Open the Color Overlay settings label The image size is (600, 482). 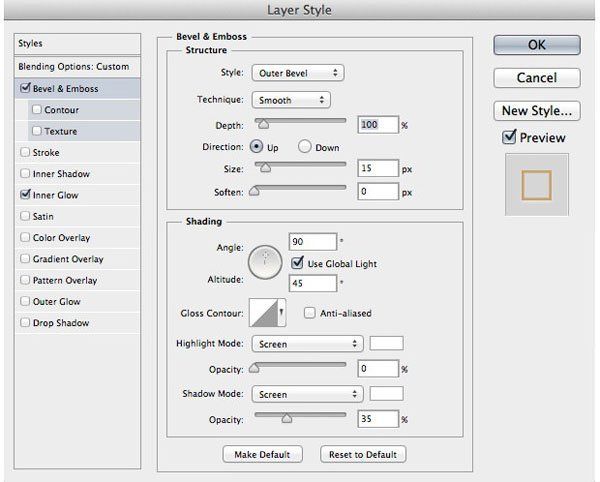pos(61,238)
